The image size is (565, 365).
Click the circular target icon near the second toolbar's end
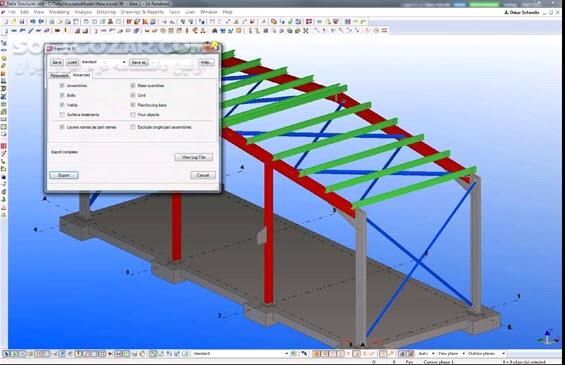376,31
